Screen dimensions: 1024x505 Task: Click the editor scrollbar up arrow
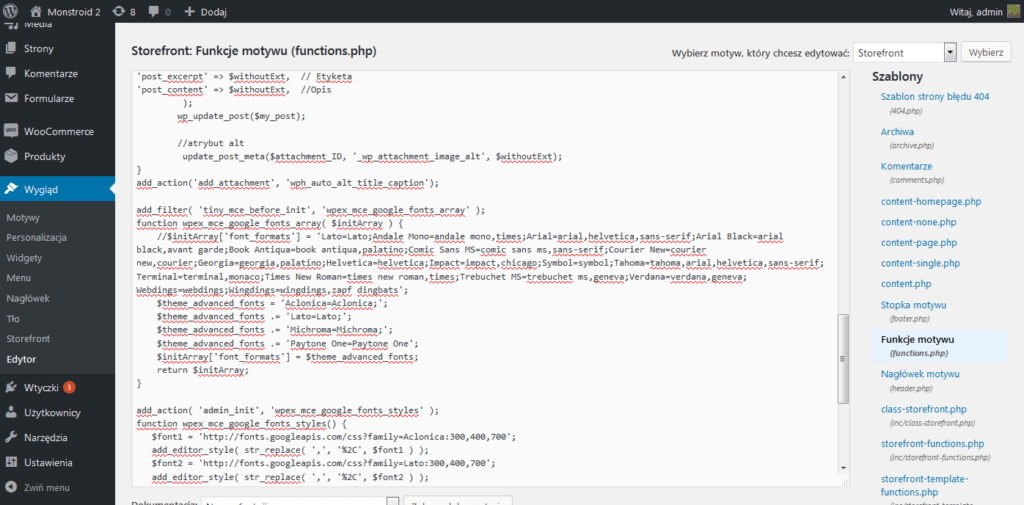click(843, 78)
